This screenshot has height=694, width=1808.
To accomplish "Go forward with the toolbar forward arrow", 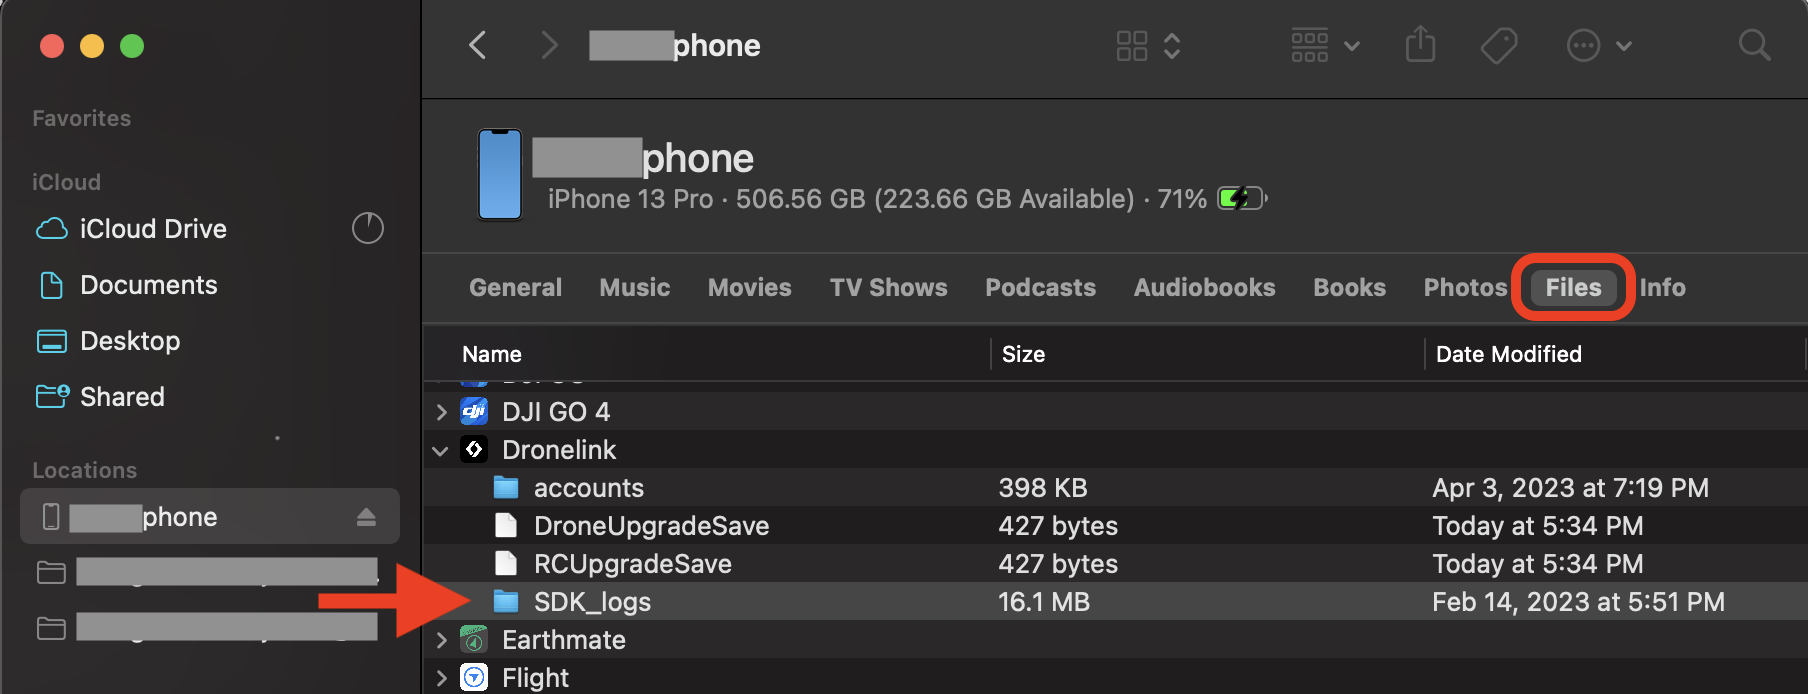I will 549,45.
